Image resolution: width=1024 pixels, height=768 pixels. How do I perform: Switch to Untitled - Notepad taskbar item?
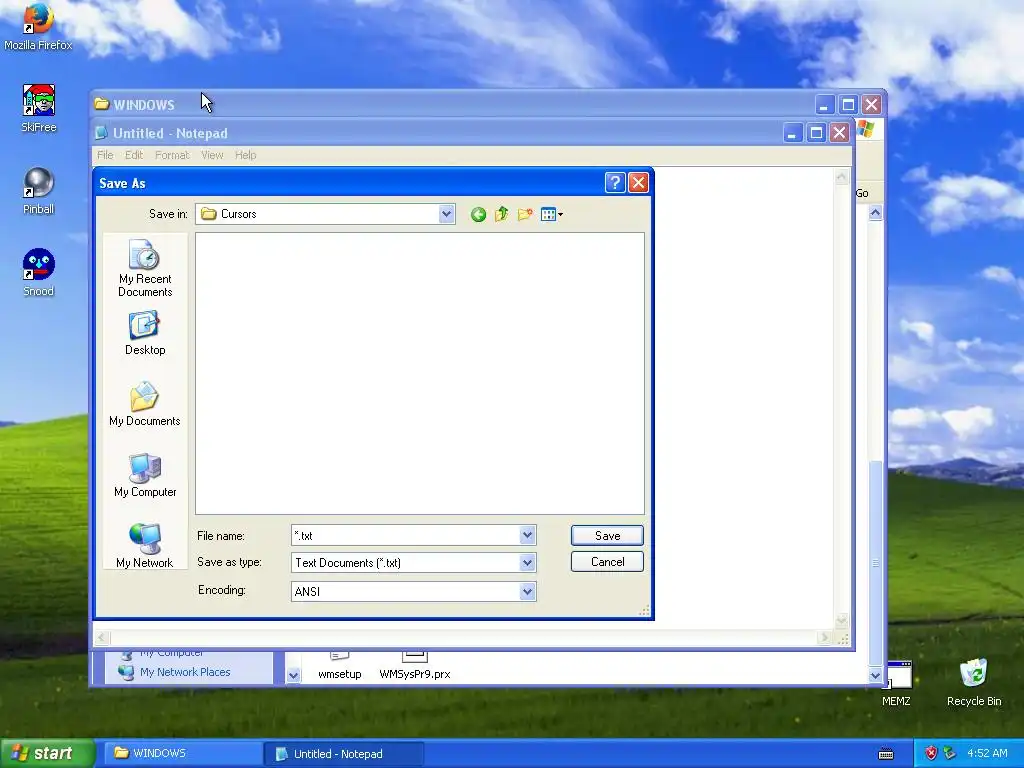coord(344,754)
